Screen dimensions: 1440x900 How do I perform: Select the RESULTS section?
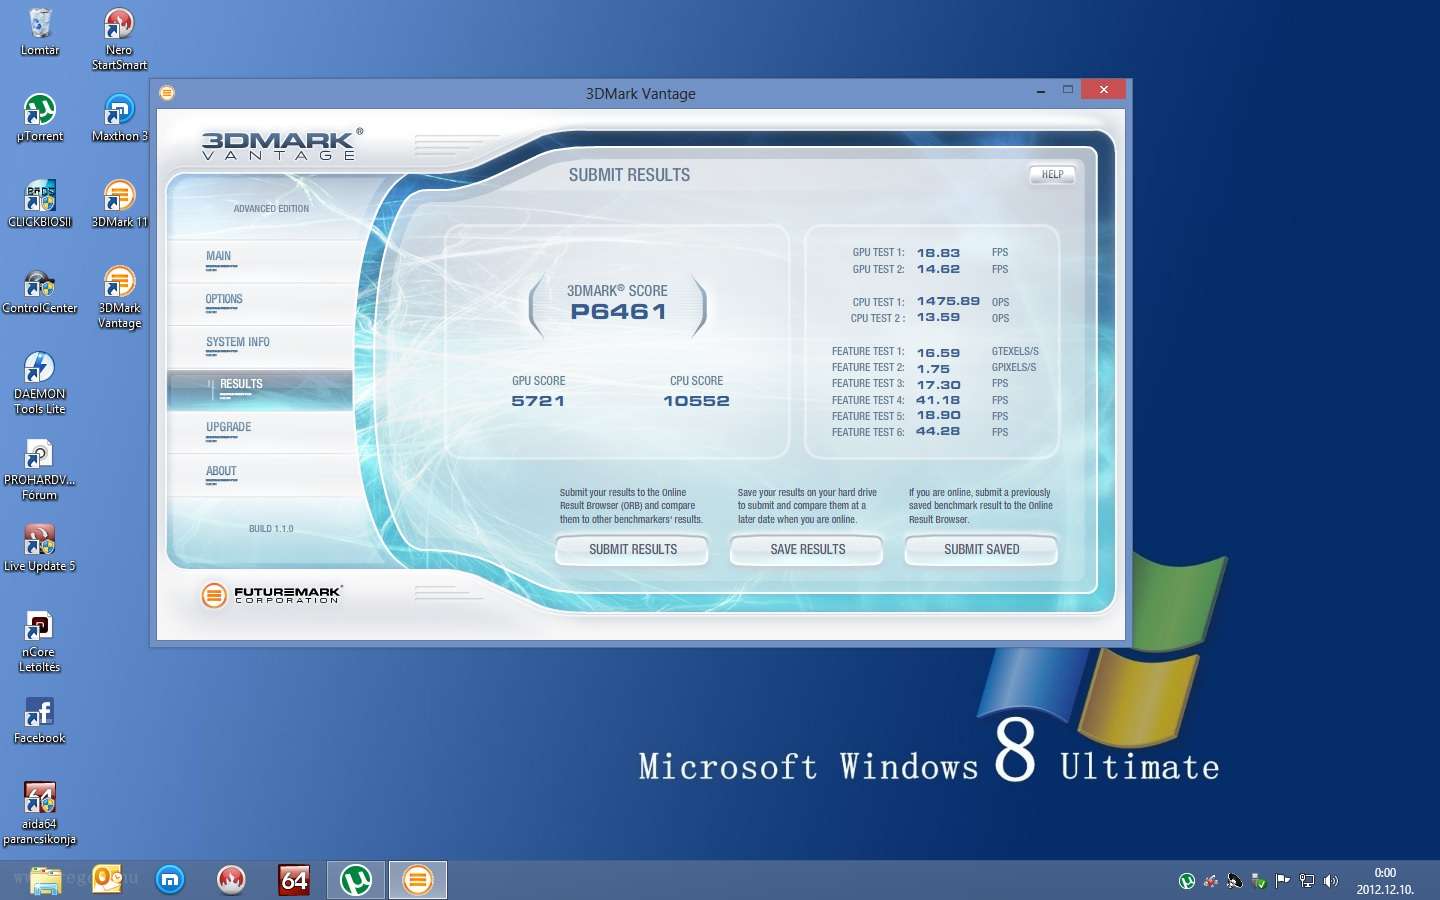tap(260, 391)
